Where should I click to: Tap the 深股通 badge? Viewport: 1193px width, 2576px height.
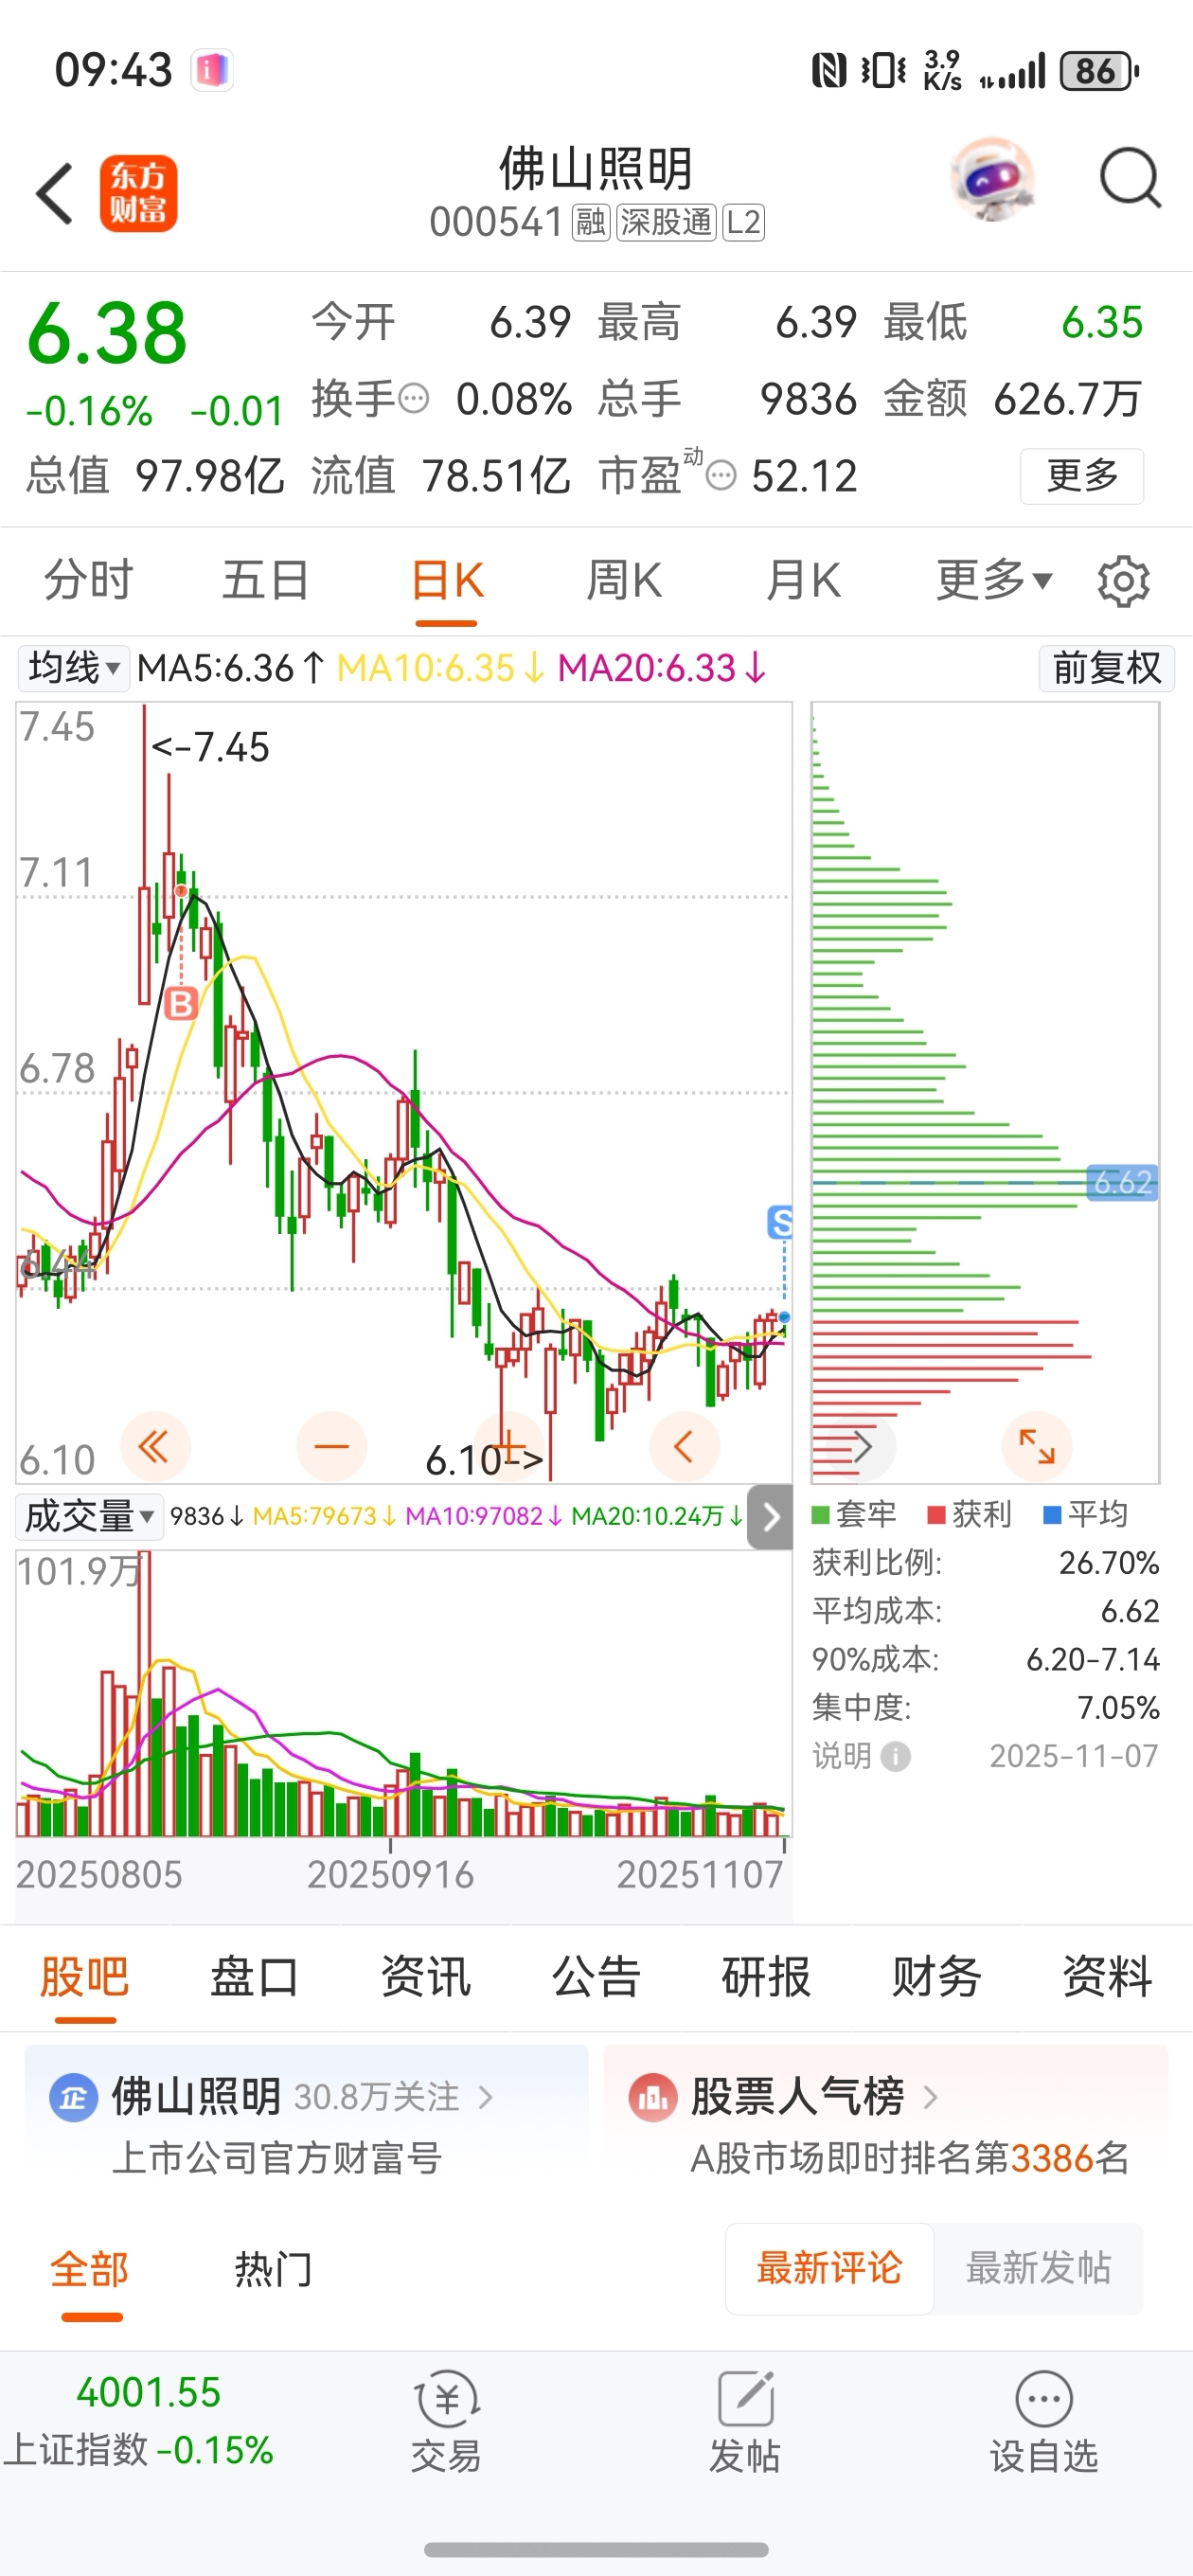[x=666, y=222]
